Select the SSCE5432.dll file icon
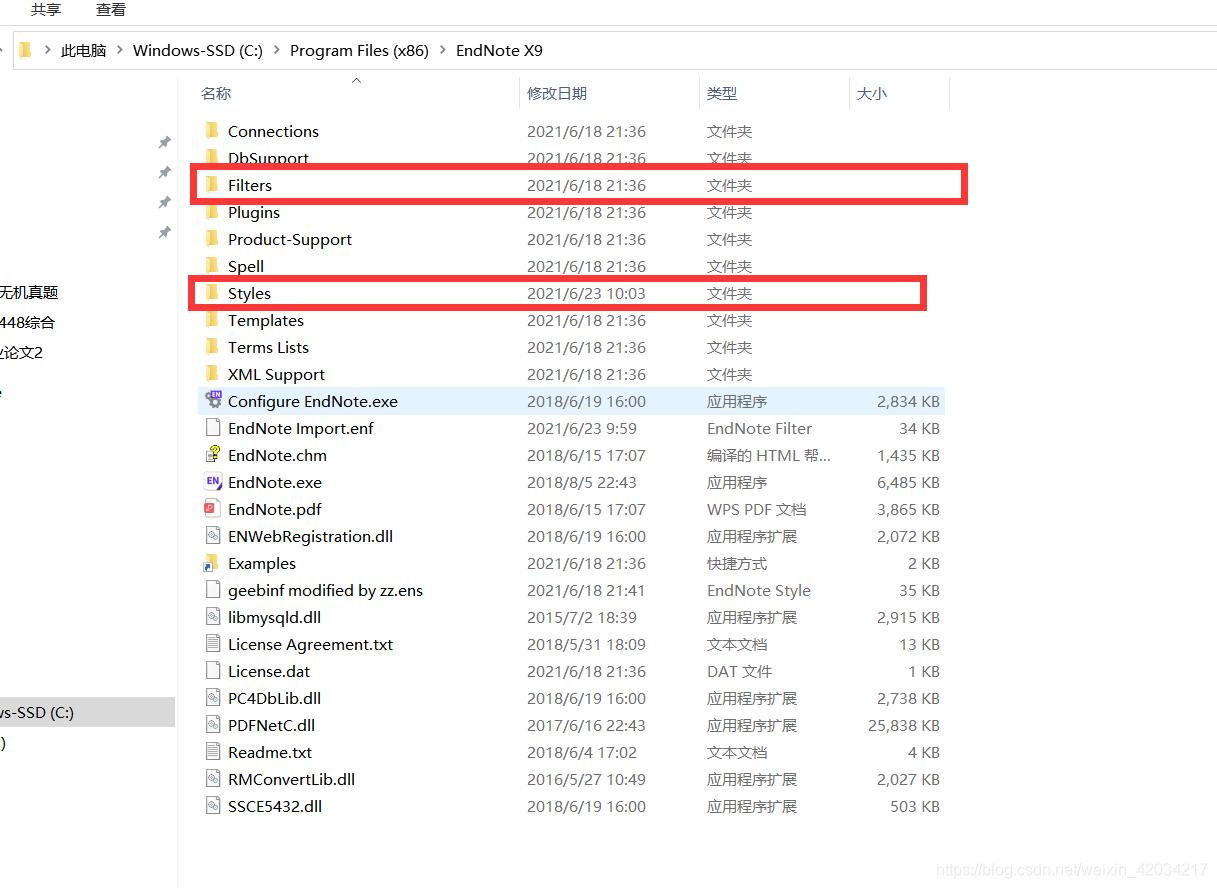The width and height of the screenshot is (1217, 888). 212,806
